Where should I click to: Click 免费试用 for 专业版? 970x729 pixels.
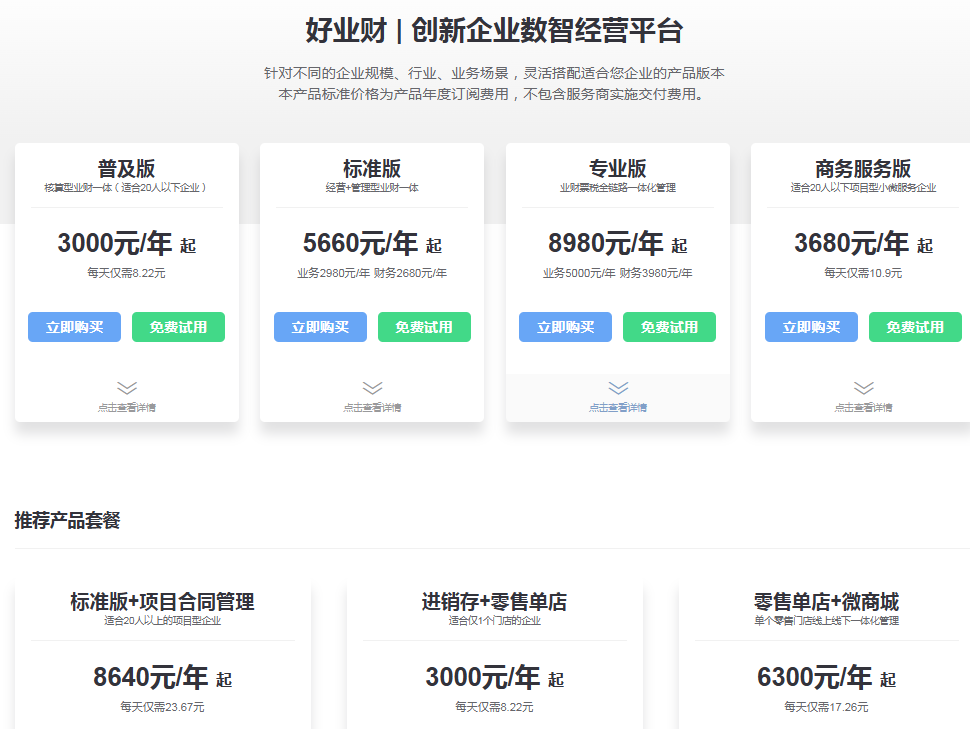coord(669,327)
